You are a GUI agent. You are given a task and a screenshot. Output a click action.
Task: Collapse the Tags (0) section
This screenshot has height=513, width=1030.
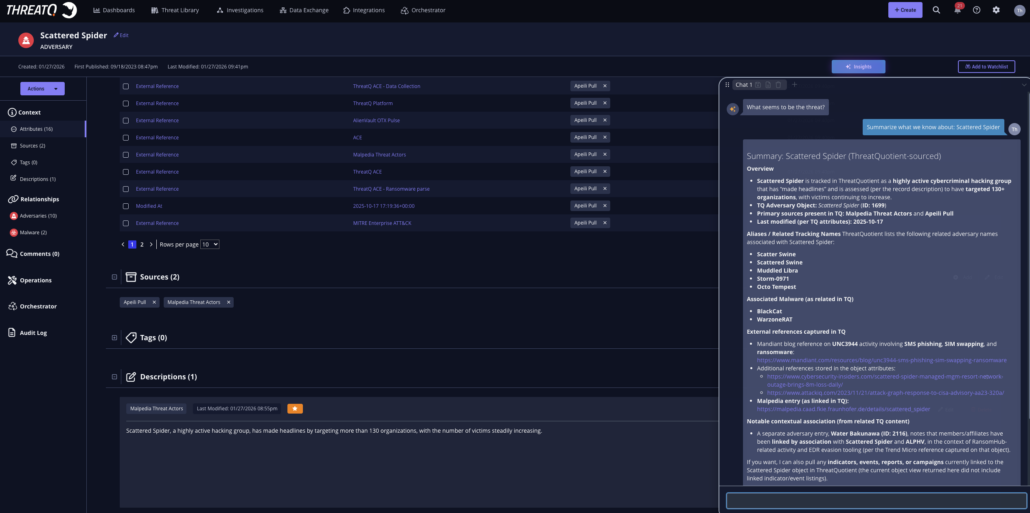tap(114, 338)
